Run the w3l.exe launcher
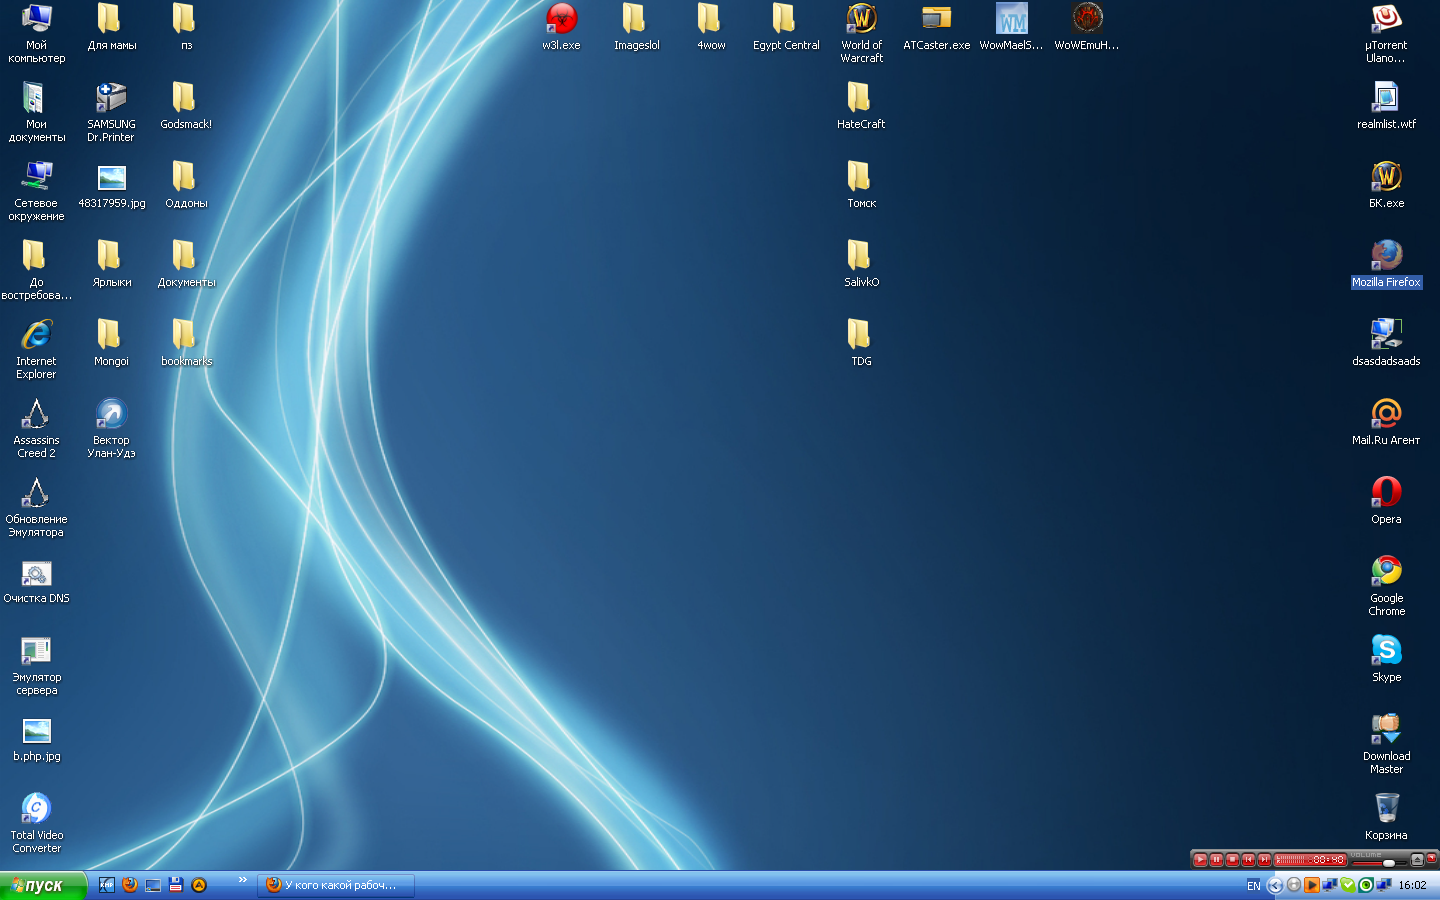Screen dimensions: 1440x900 pyautogui.click(x=561, y=18)
